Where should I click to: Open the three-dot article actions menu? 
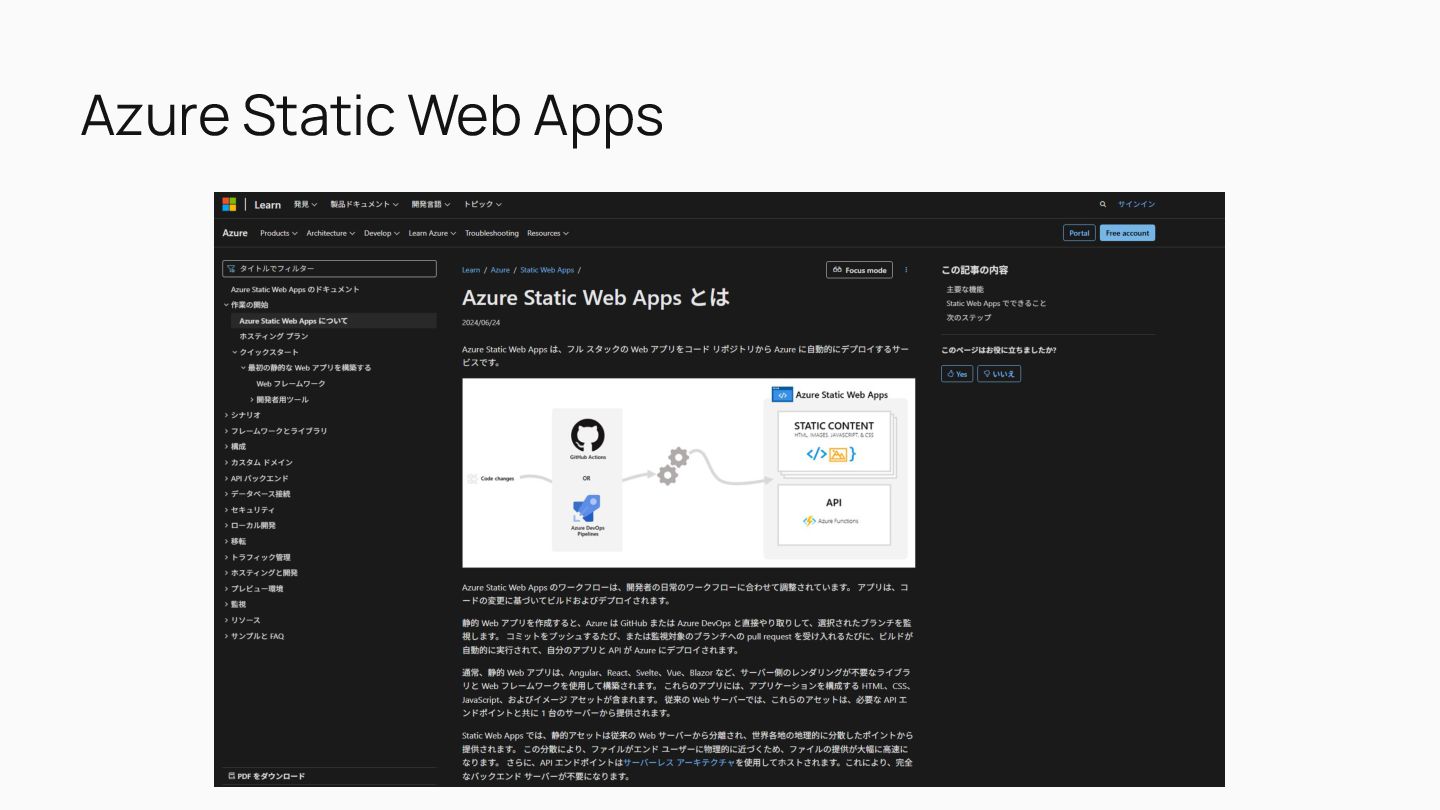pos(906,270)
